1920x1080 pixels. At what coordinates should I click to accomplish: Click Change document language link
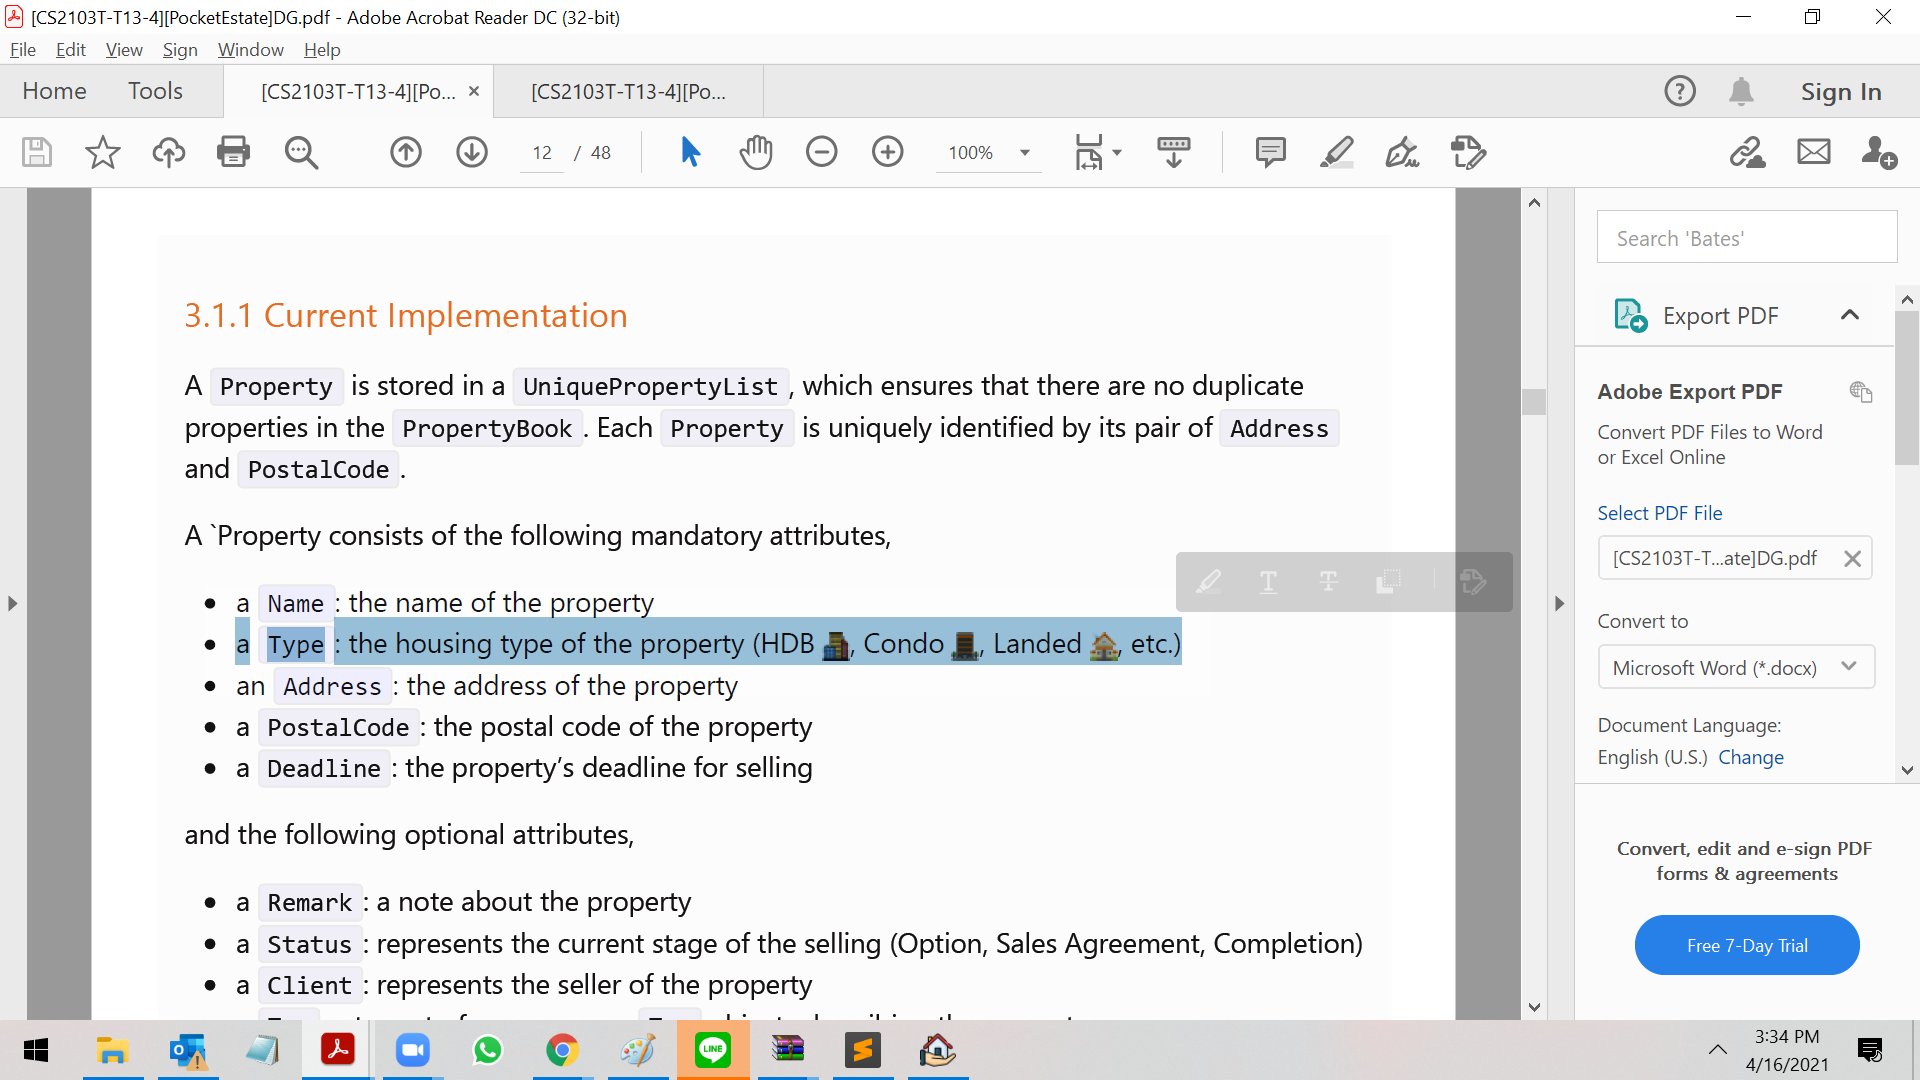click(x=1750, y=757)
